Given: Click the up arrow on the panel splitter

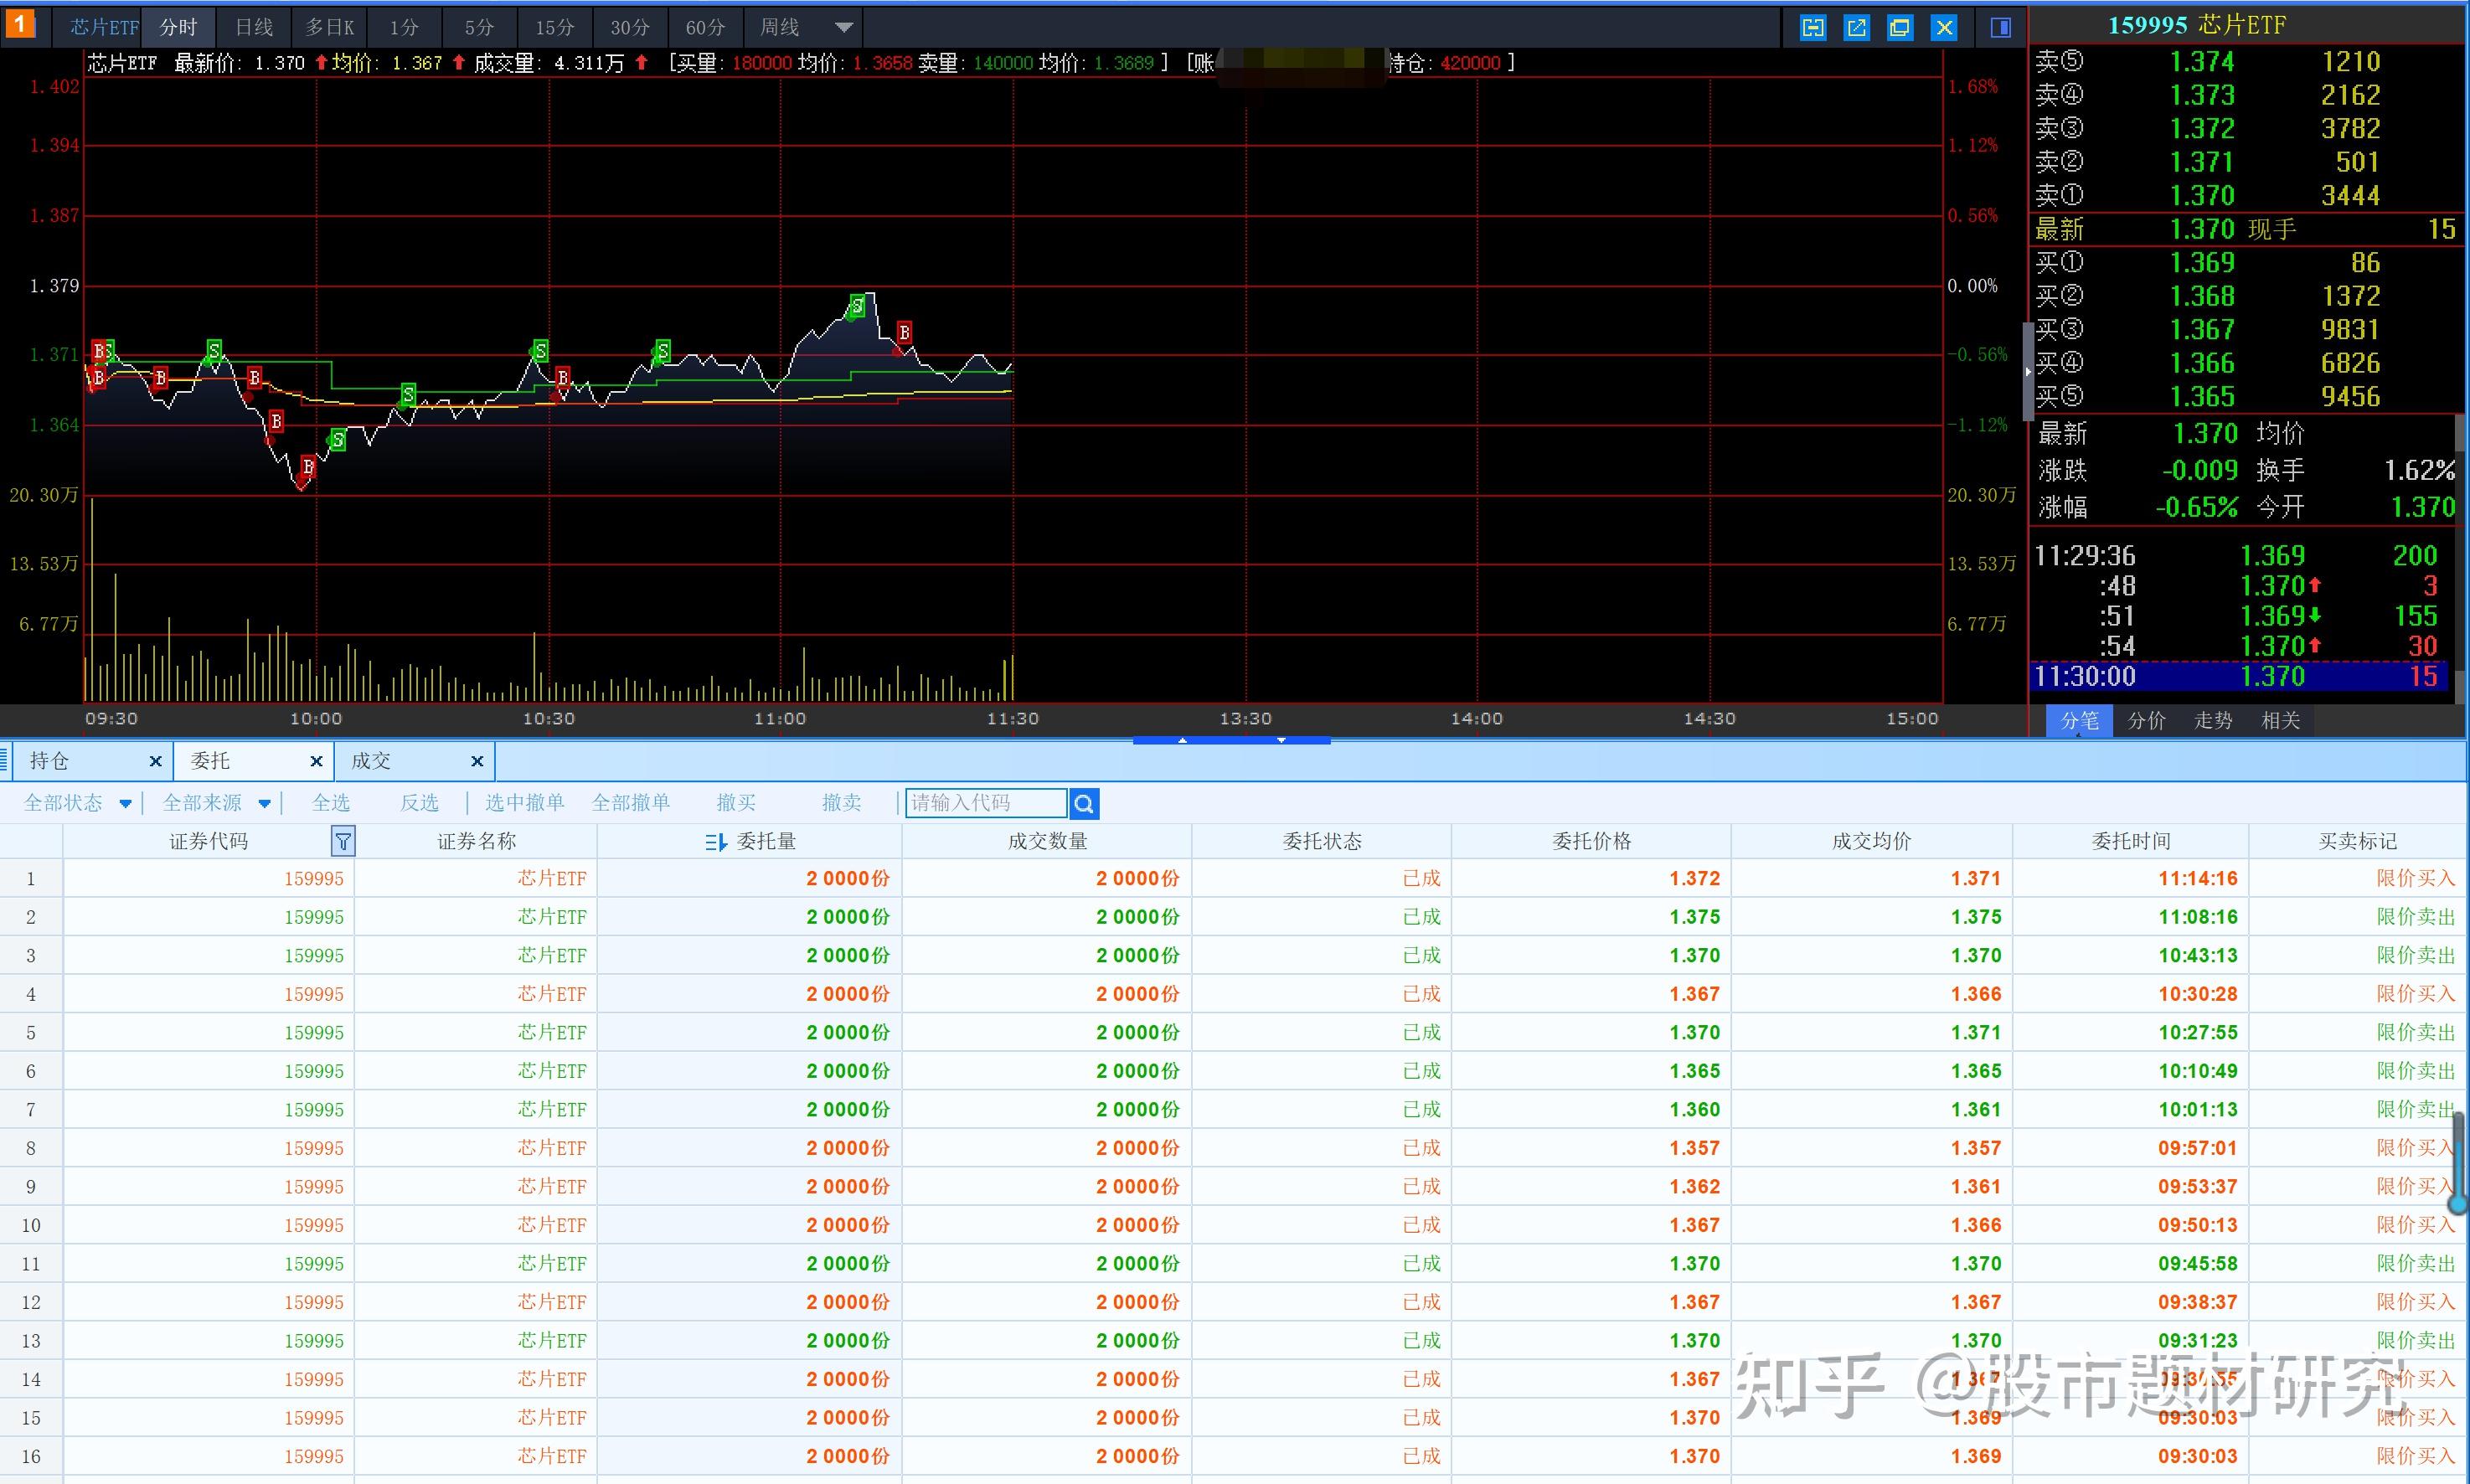Looking at the screenshot, I should click(1182, 741).
